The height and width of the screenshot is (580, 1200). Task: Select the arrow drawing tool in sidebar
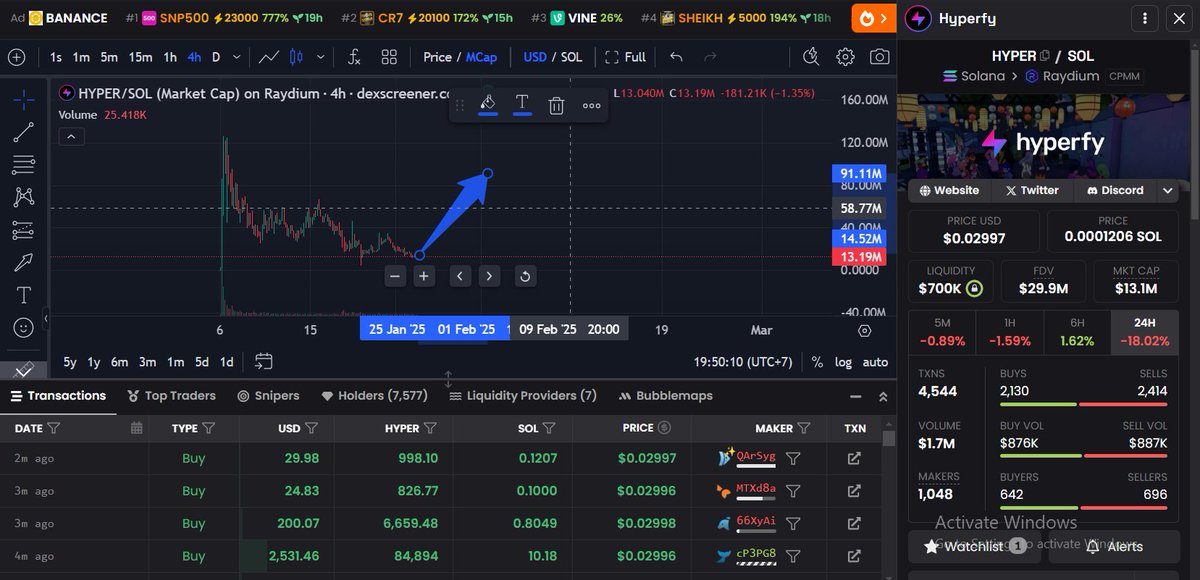click(x=24, y=263)
